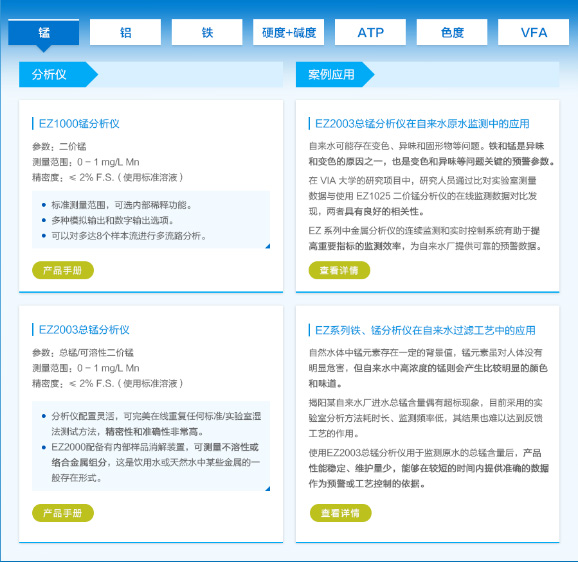Click bullet 可以对多达8个样本流进行多流路分析

pyautogui.click(x=129, y=235)
